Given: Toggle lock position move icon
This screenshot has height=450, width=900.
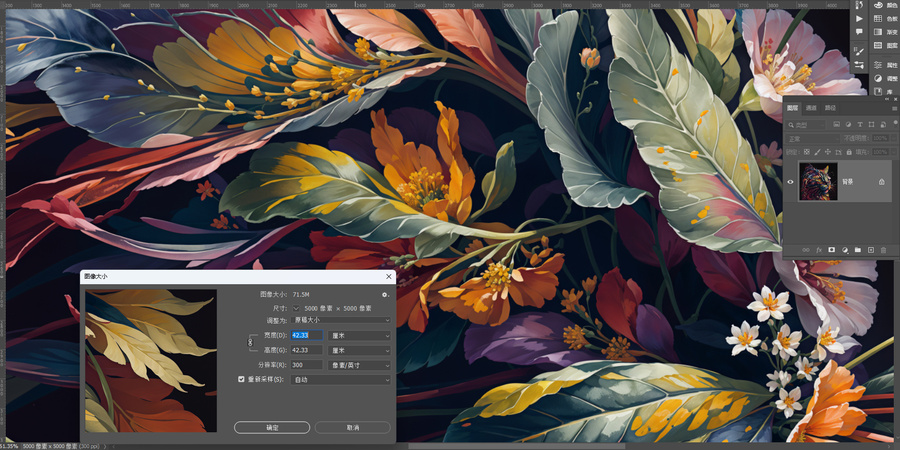Looking at the screenshot, I should [x=828, y=152].
